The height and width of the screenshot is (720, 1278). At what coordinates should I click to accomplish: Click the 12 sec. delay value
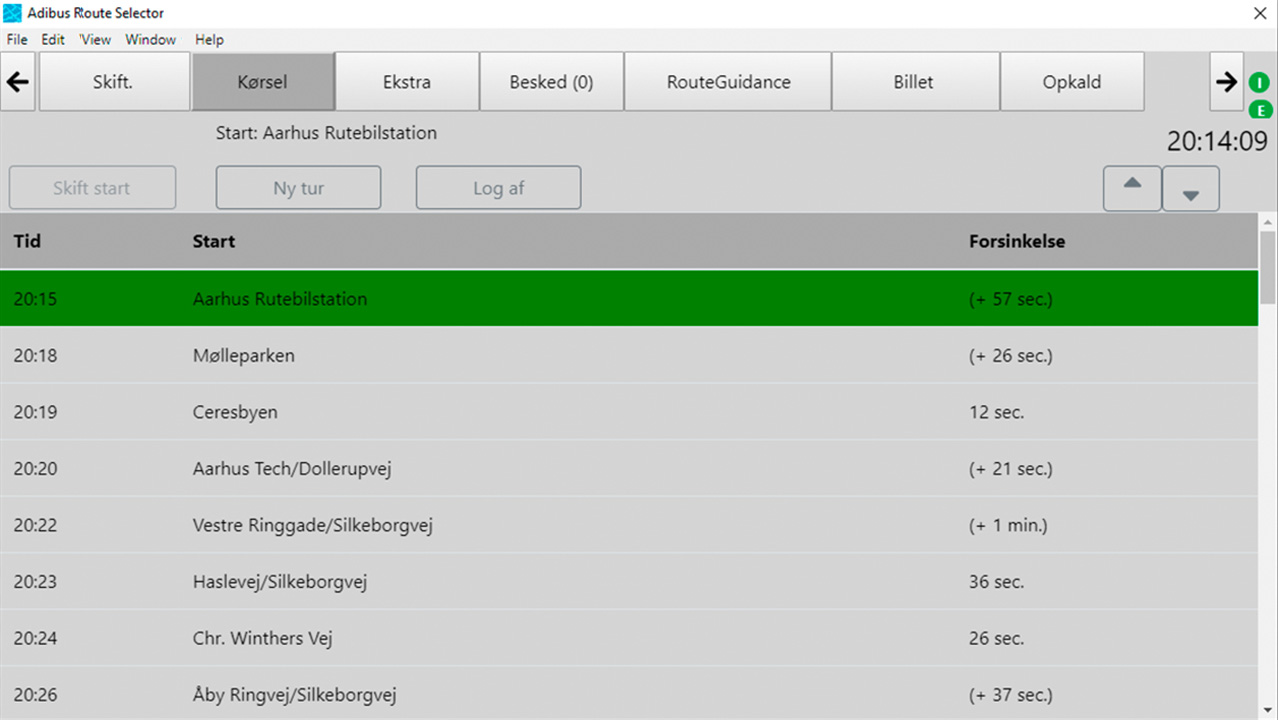pyautogui.click(x=997, y=412)
